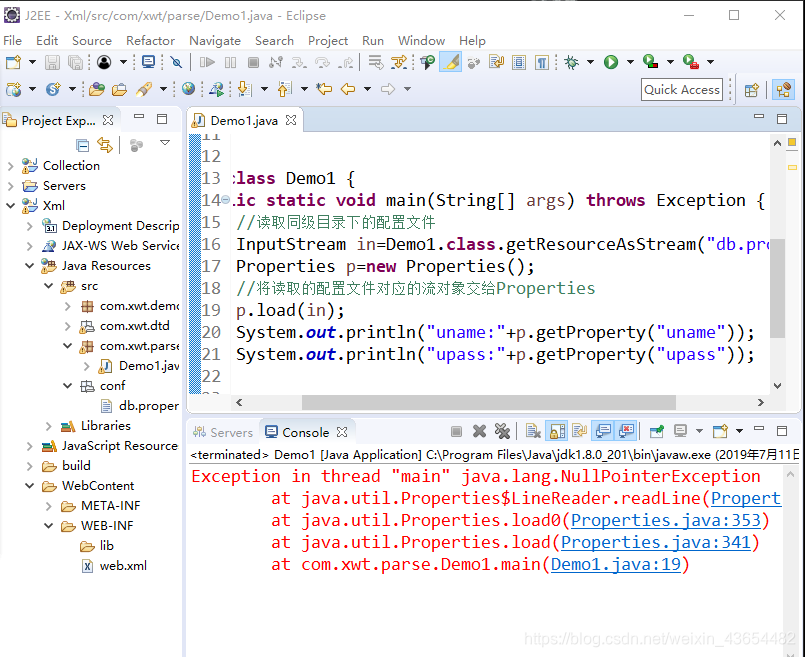Select web.xml in the project tree

point(114,566)
